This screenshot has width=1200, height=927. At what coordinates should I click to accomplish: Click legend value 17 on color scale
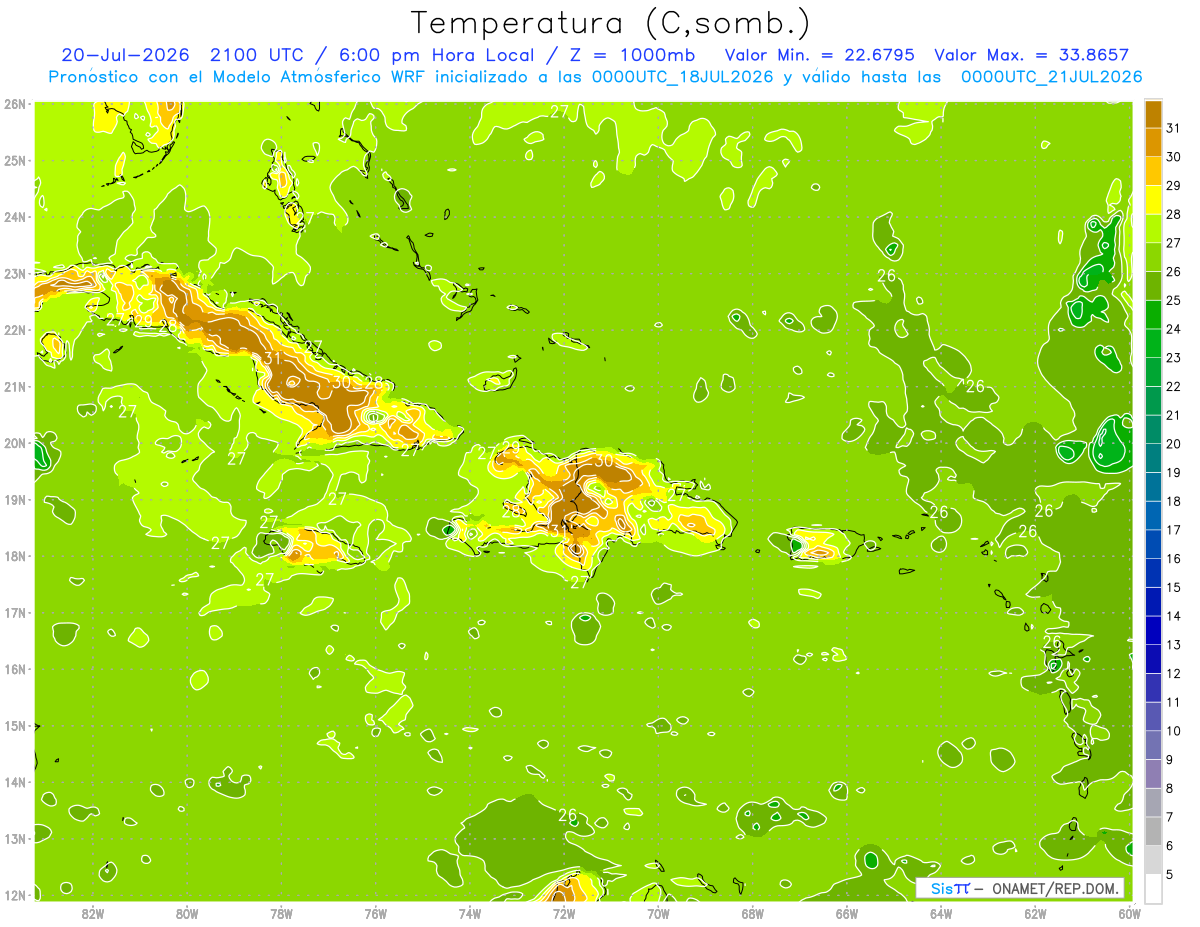pos(1174,529)
